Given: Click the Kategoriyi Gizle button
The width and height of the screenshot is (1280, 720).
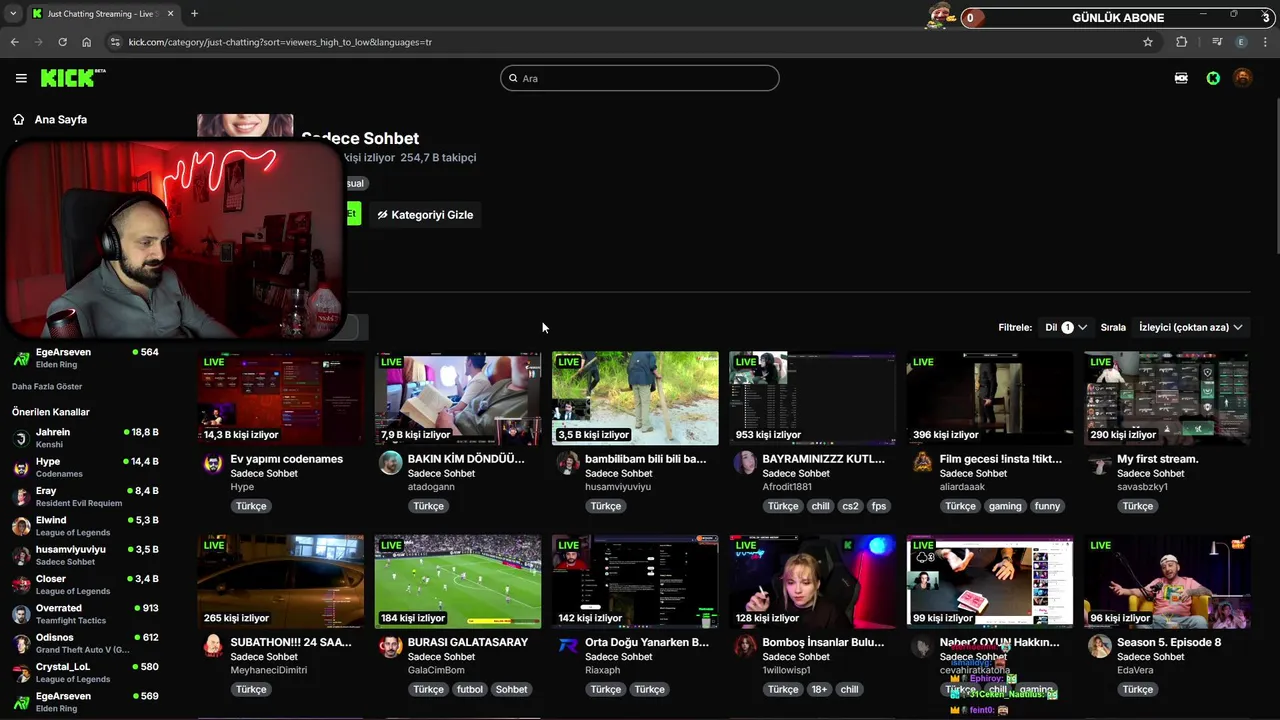Looking at the screenshot, I should [425, 215].
